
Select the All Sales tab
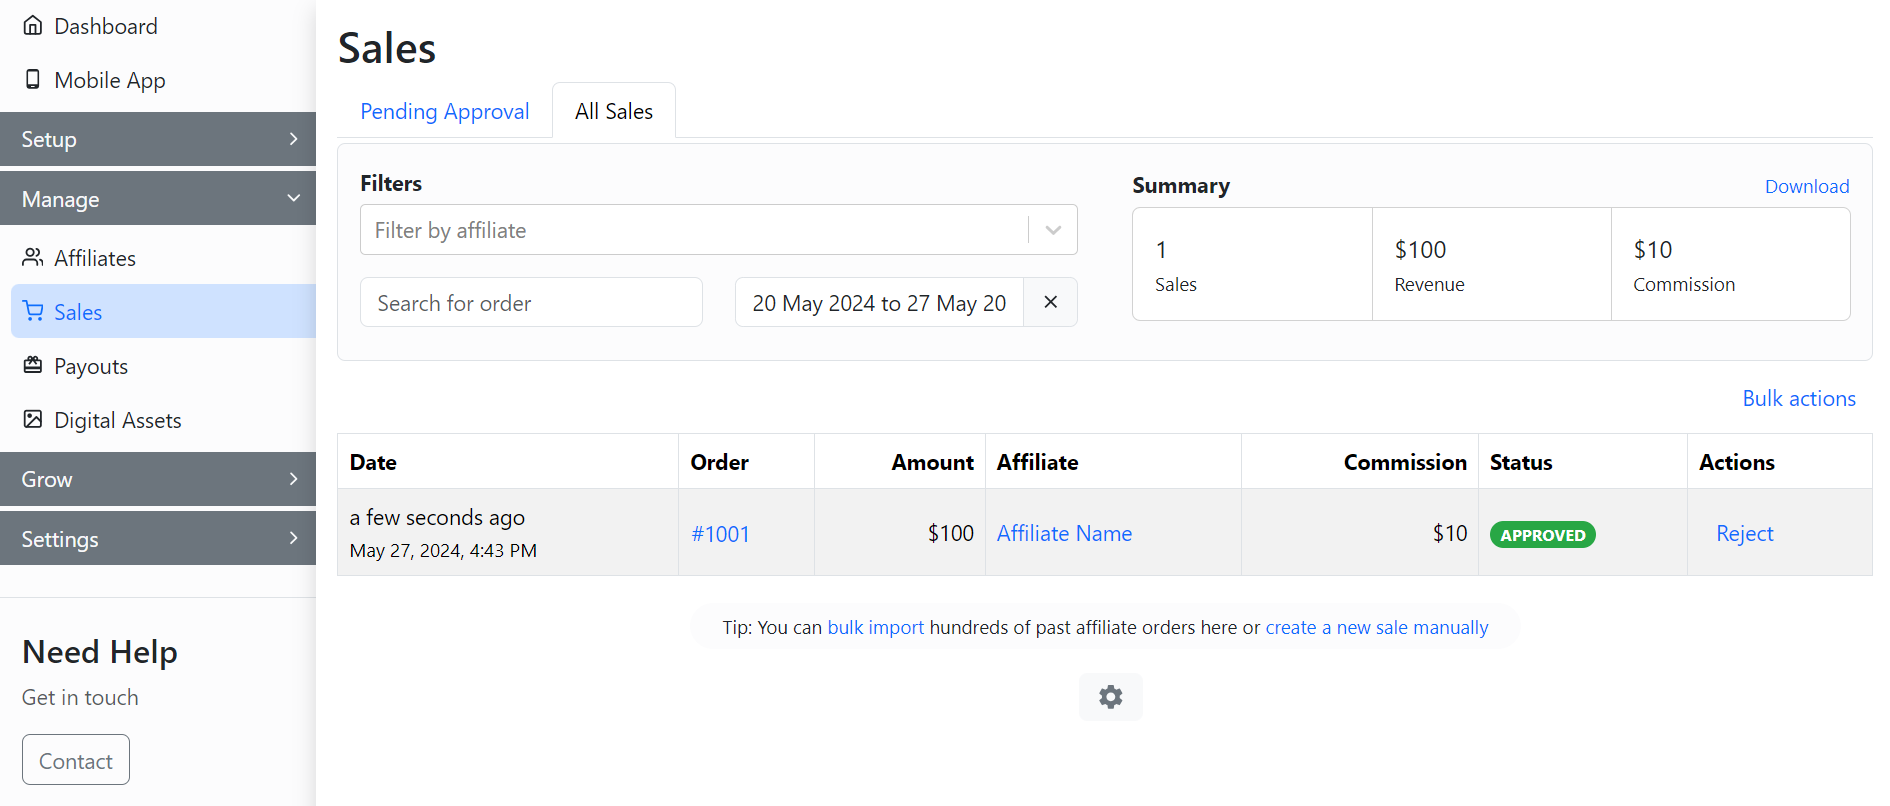tap(613, 111)
